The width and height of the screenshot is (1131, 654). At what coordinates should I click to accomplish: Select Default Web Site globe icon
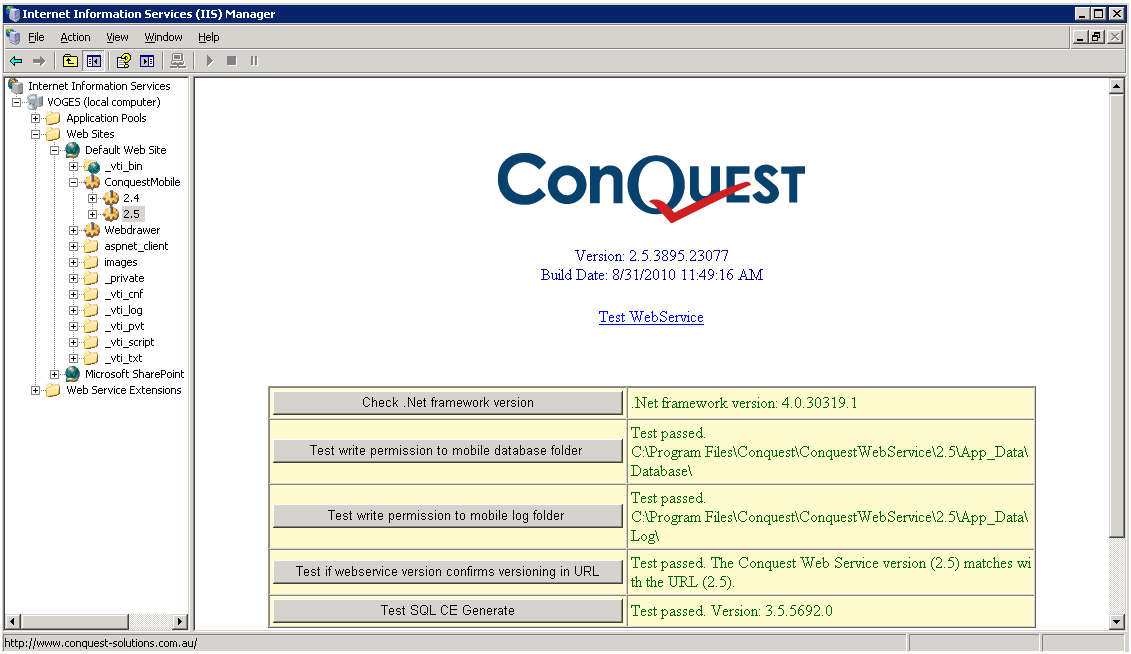72,150
